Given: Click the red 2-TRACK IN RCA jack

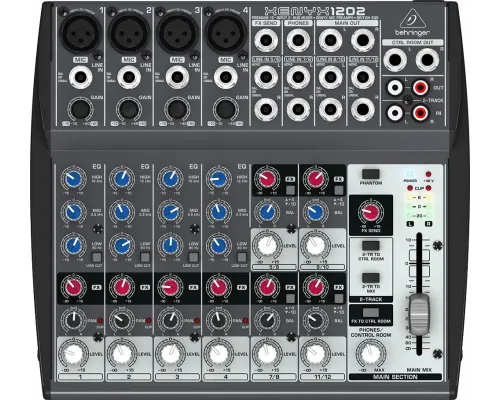Looking at the screenshot, I should 420,113.
